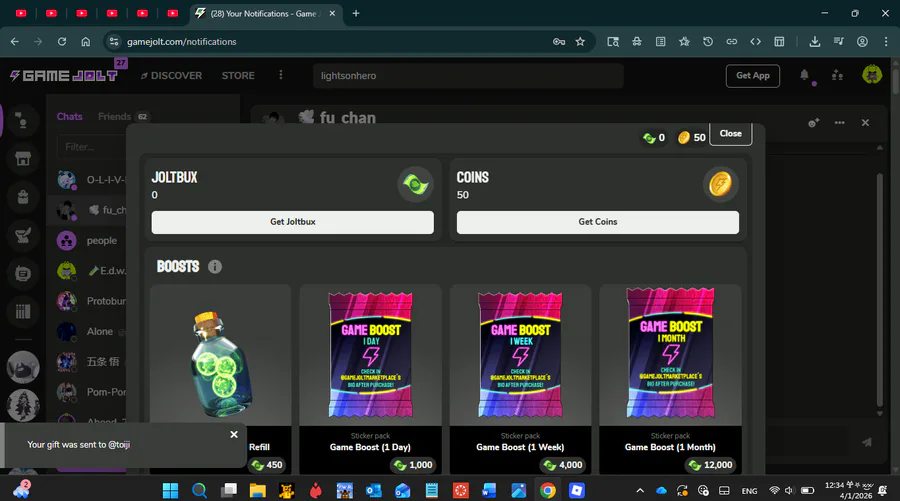Viewport: 900px width, 501px height.
Task: Open Windows taskbar search
Action: 199,491
